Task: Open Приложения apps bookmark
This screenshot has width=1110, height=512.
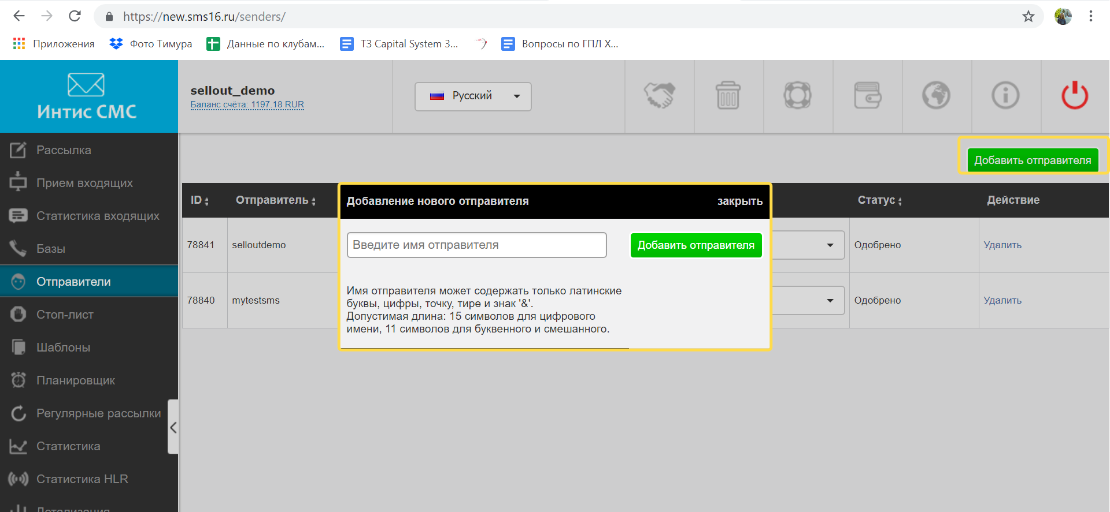Action: click(x=54, y=44)
